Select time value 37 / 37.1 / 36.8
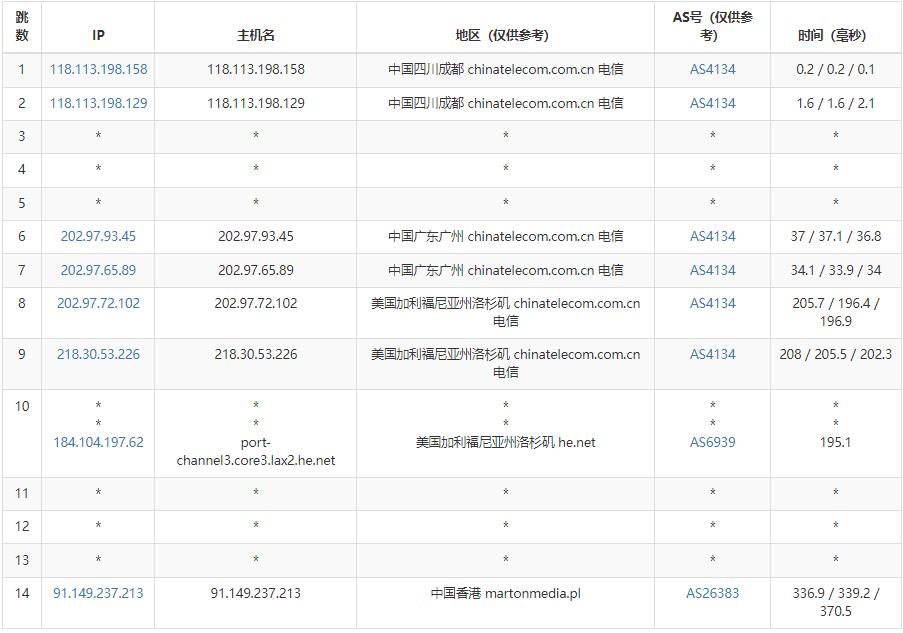The width and height of the screenshot is (903, 633). [836, 236]
